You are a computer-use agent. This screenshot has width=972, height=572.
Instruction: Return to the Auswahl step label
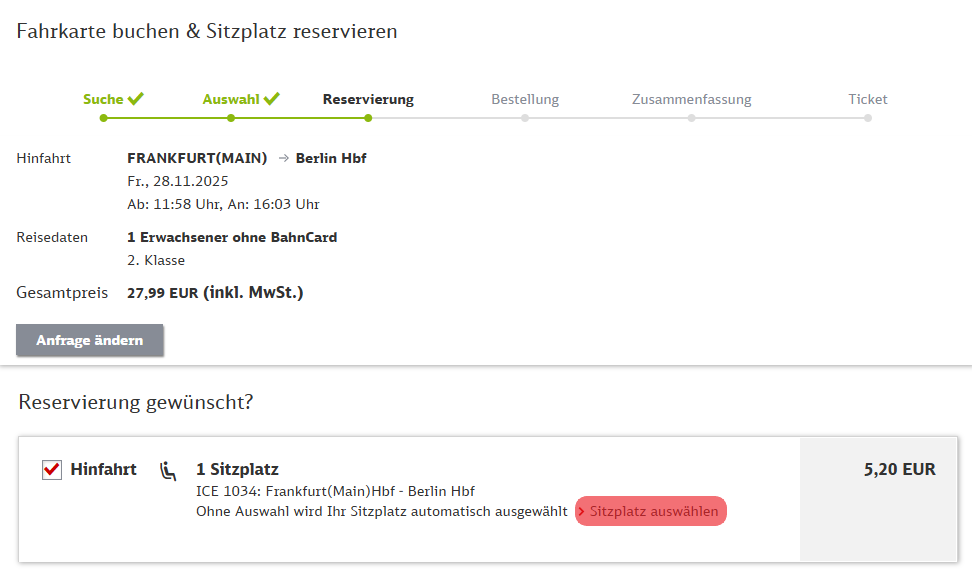coord(231,99)
